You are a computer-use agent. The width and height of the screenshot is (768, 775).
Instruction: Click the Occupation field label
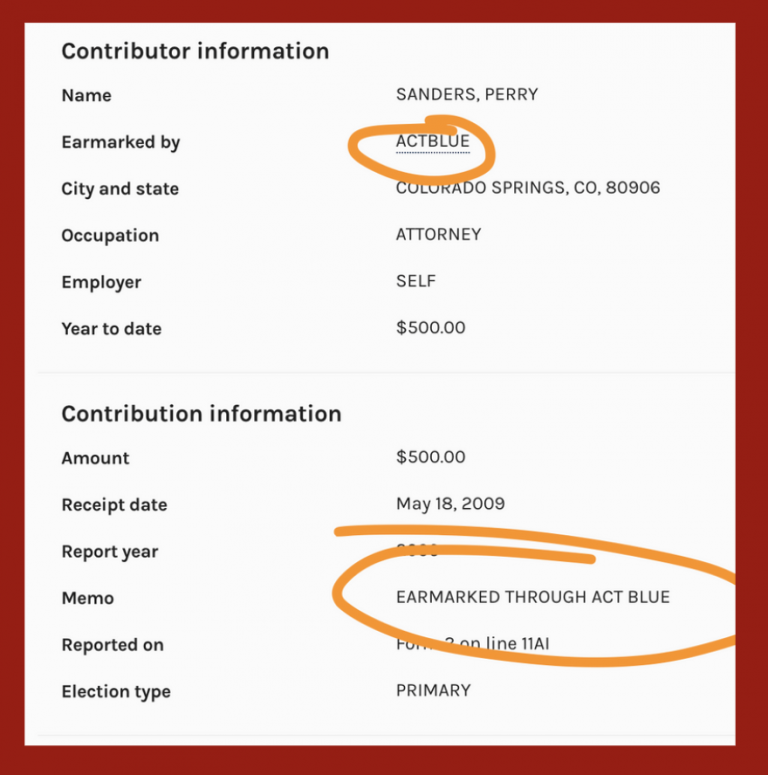[110, 236]
